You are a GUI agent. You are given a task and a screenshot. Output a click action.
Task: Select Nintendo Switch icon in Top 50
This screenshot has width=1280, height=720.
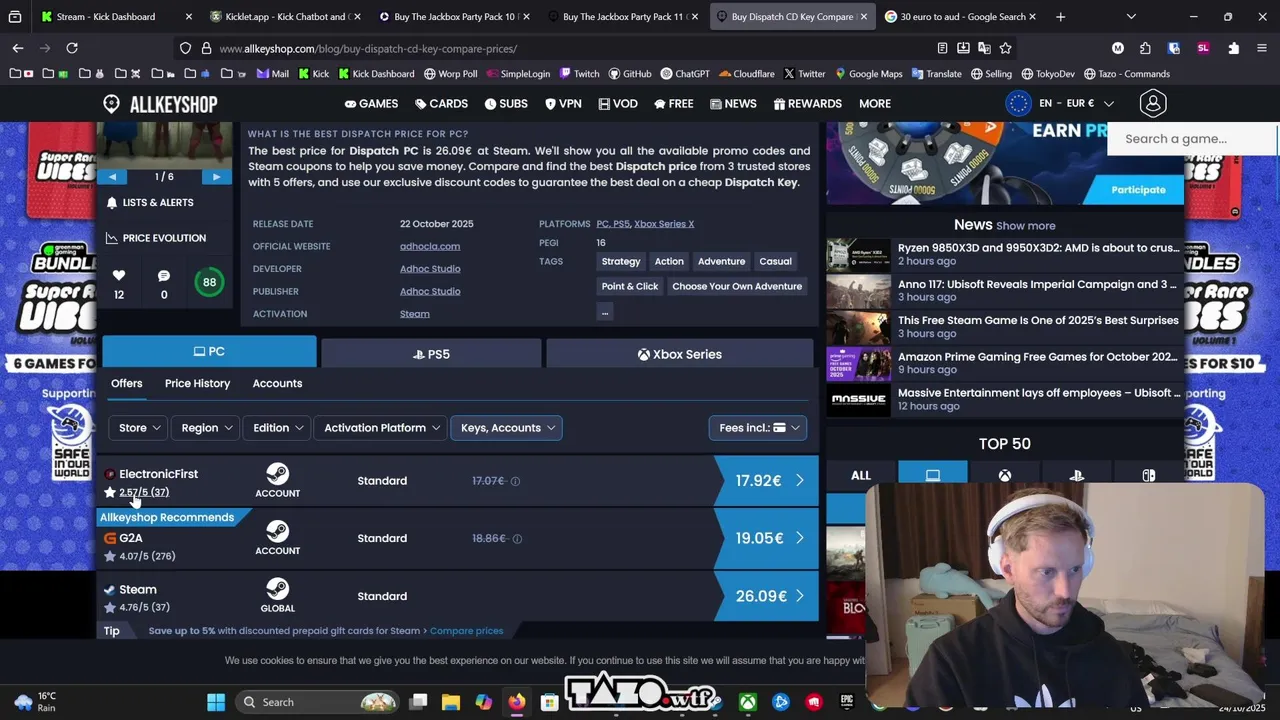click(x=1149, y=476)
